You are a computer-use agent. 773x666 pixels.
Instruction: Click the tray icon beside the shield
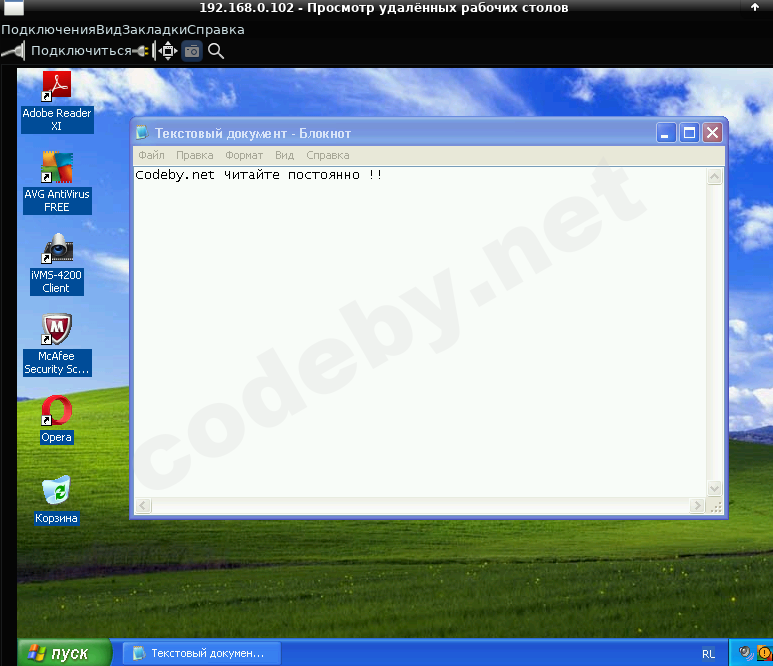[746, 653]
